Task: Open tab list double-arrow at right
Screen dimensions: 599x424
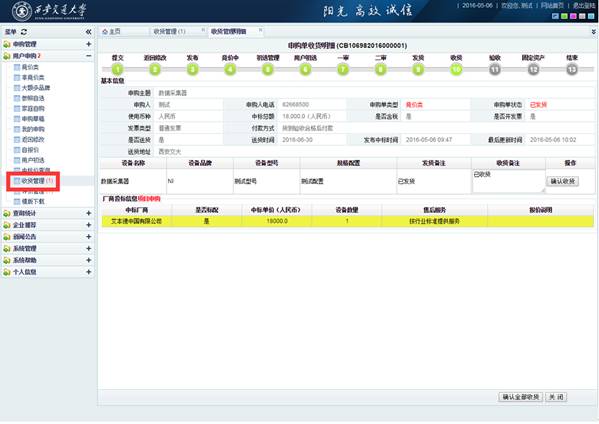Action: point(594,32)
